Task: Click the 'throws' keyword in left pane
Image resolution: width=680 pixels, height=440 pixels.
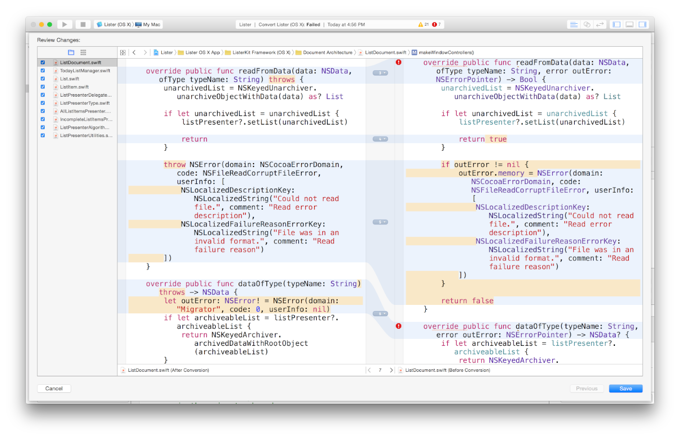Action: (x=281, y=79)
